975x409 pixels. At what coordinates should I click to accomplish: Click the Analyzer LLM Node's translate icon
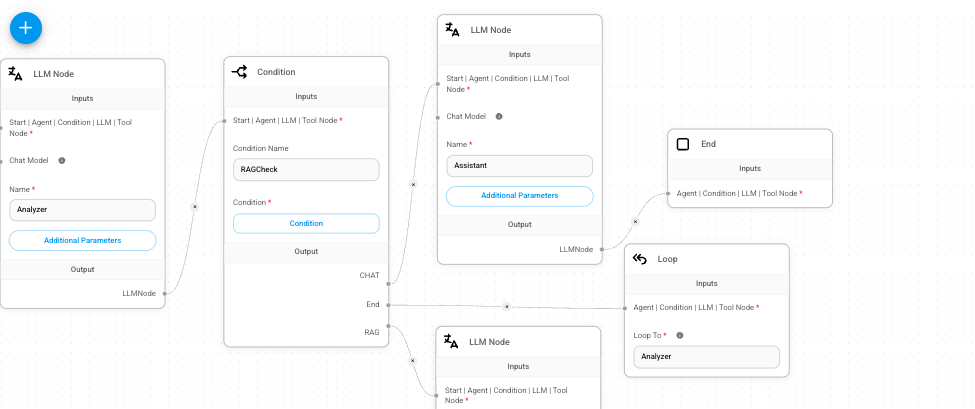(x=16, y=74)
